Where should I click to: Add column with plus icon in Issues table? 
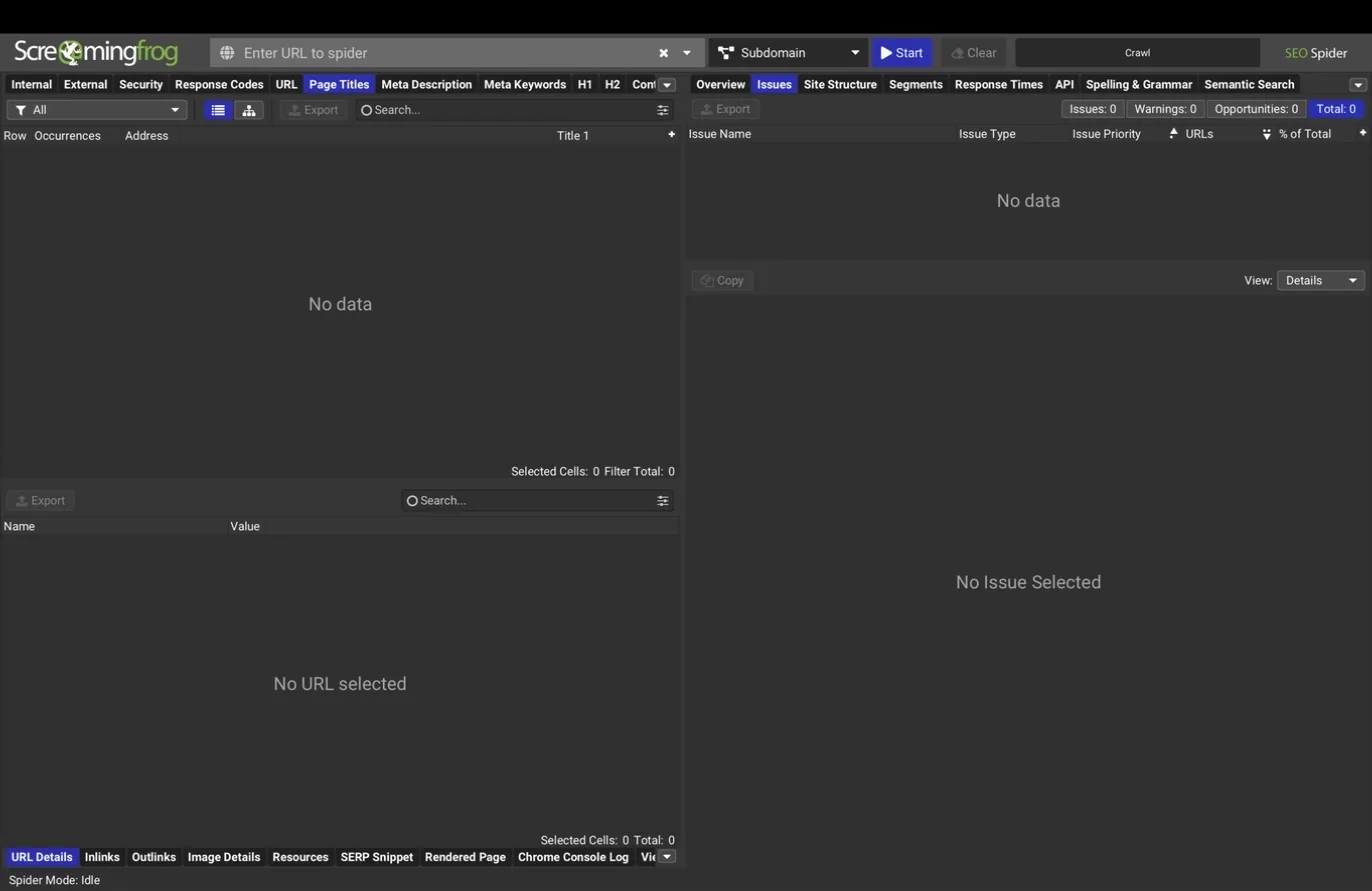click(1362, 133)
